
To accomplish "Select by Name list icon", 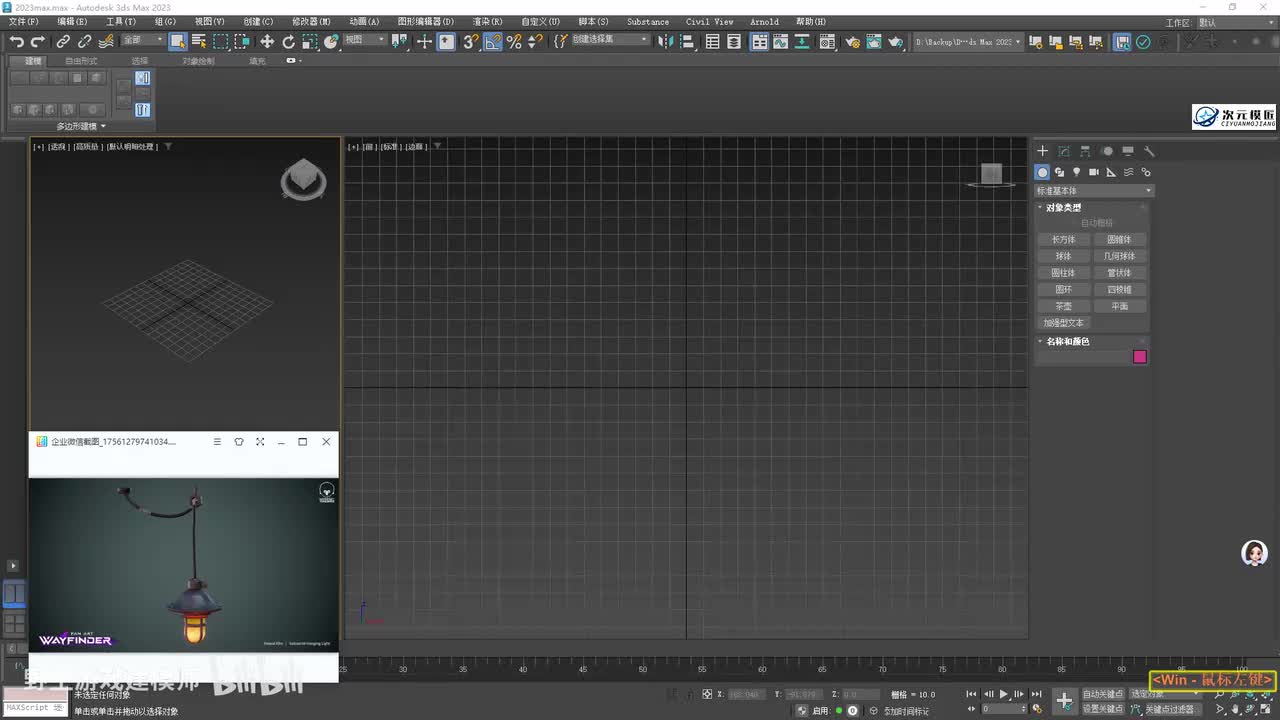I will pyautogui.click(x=199, y=42).
